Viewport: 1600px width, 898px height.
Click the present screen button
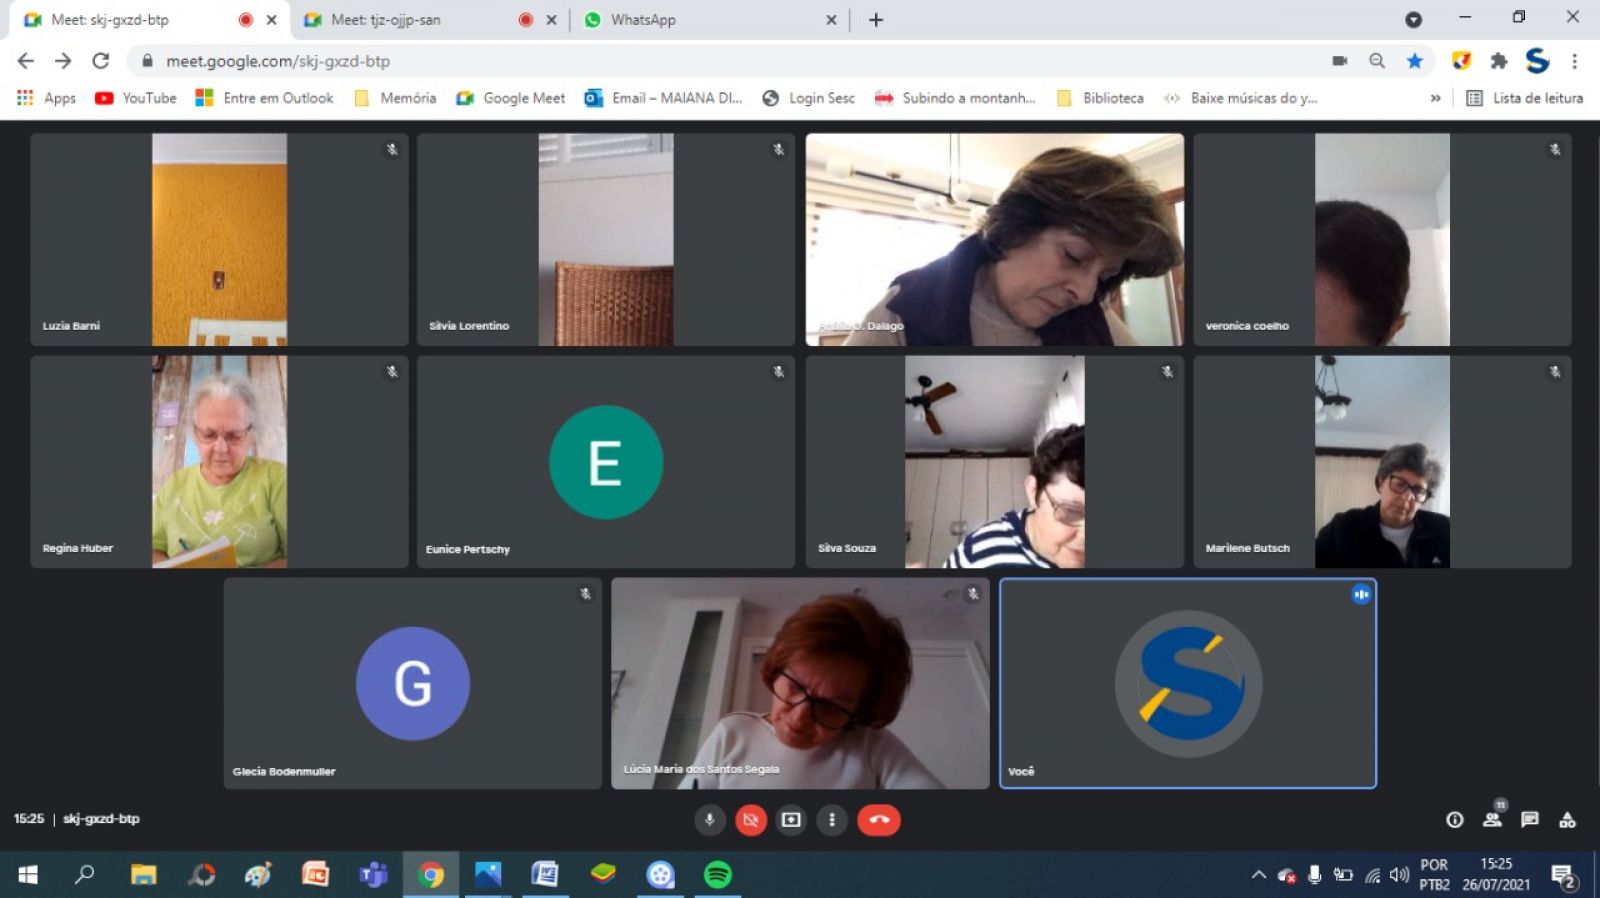coord(791,820)
